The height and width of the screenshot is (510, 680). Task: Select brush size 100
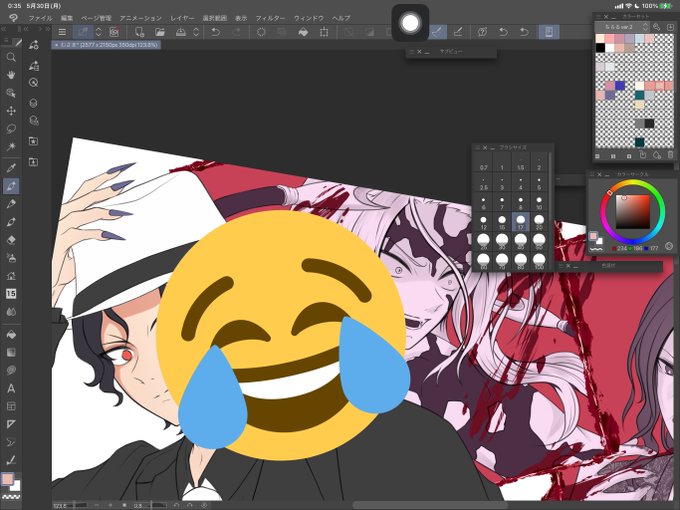(539, 261)
